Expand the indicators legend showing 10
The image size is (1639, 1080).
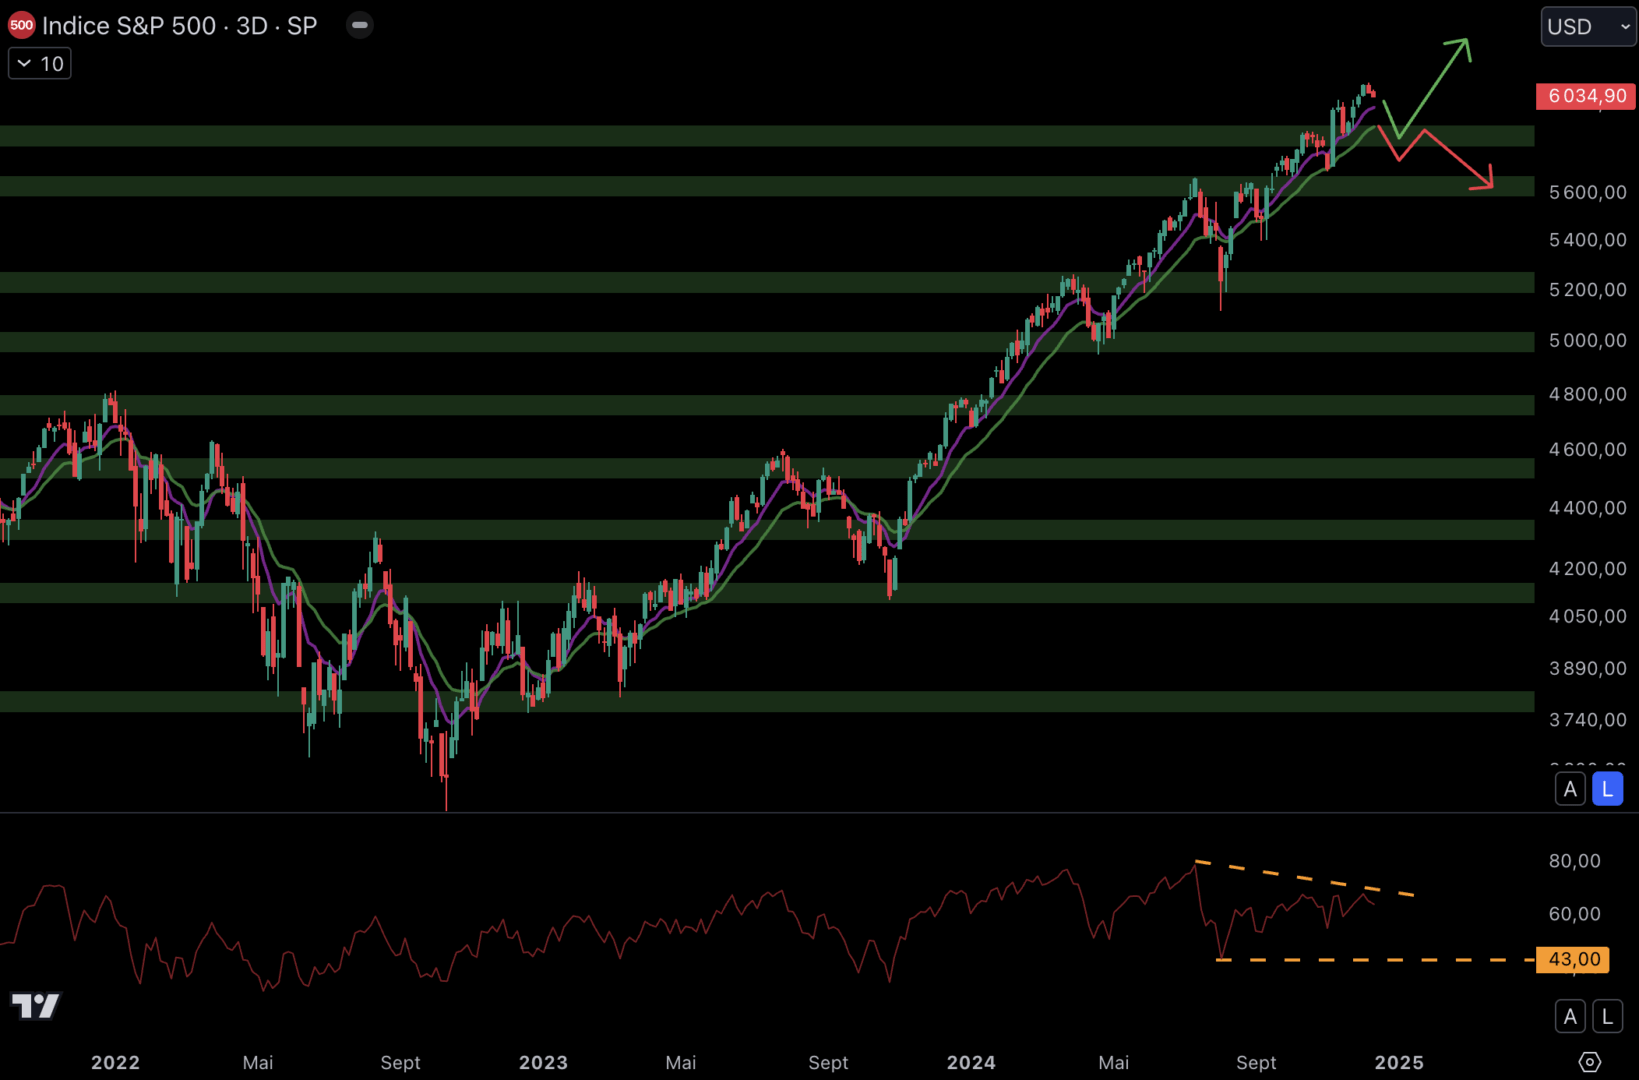click(x=40, y=64)
